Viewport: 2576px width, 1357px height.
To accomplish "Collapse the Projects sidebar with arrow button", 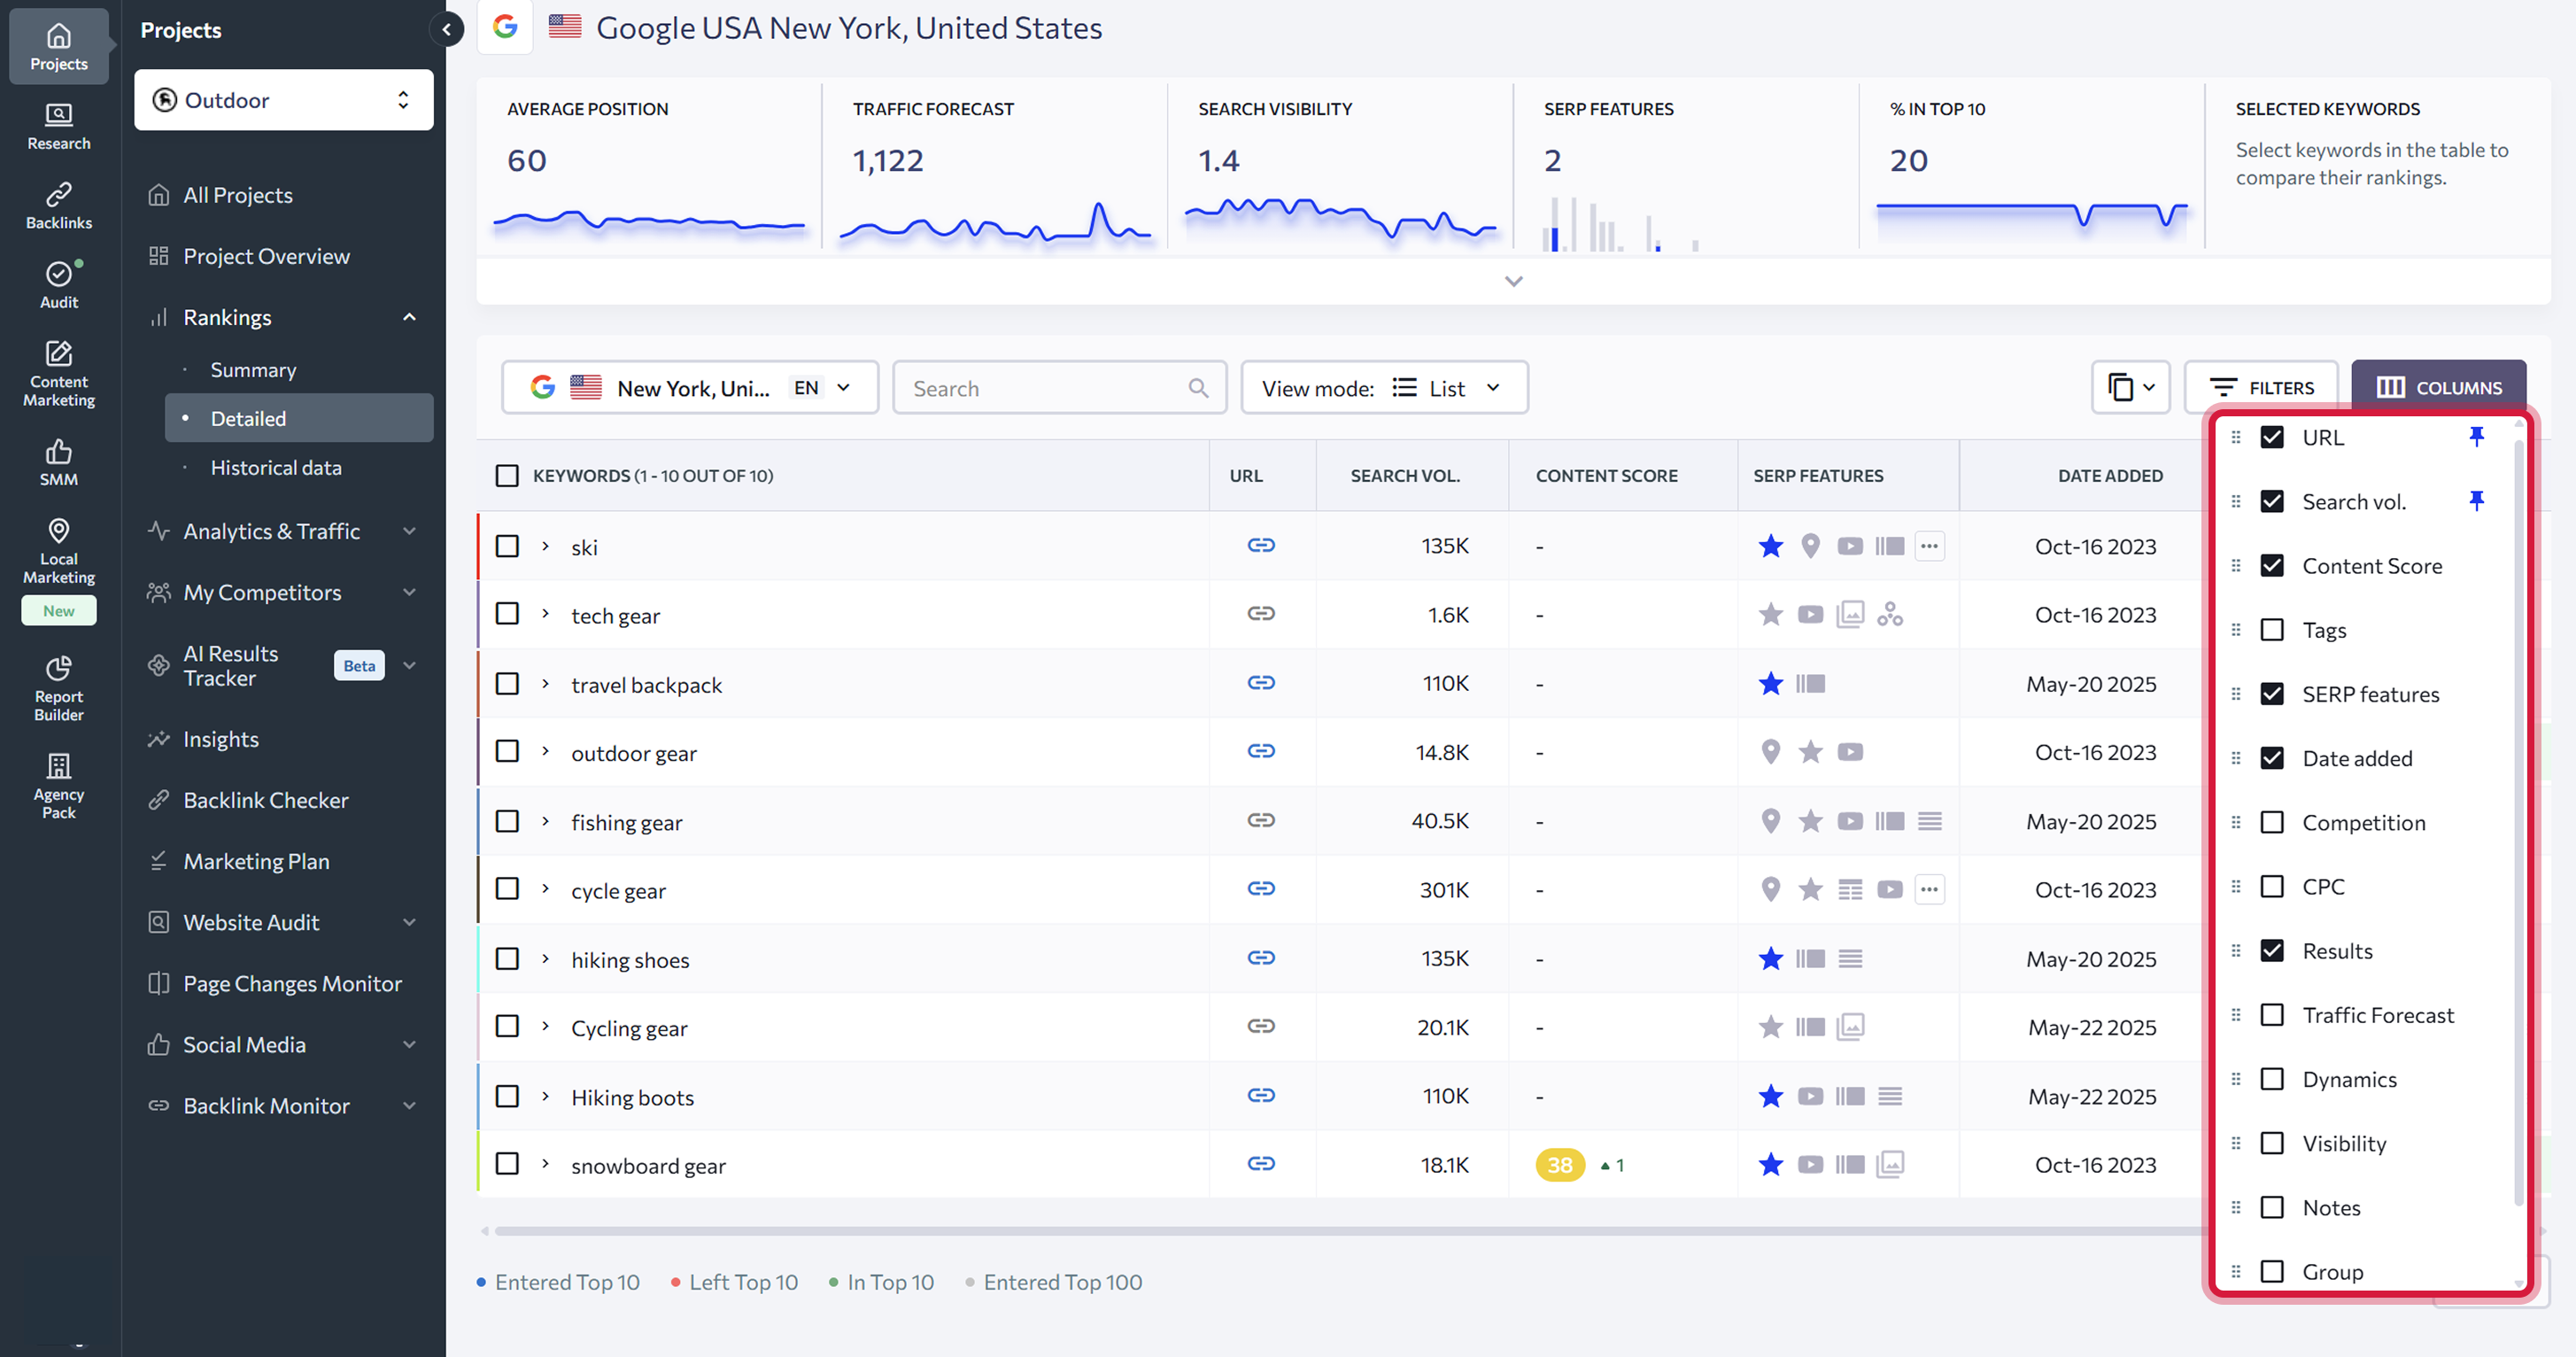I will click(447, 29).
